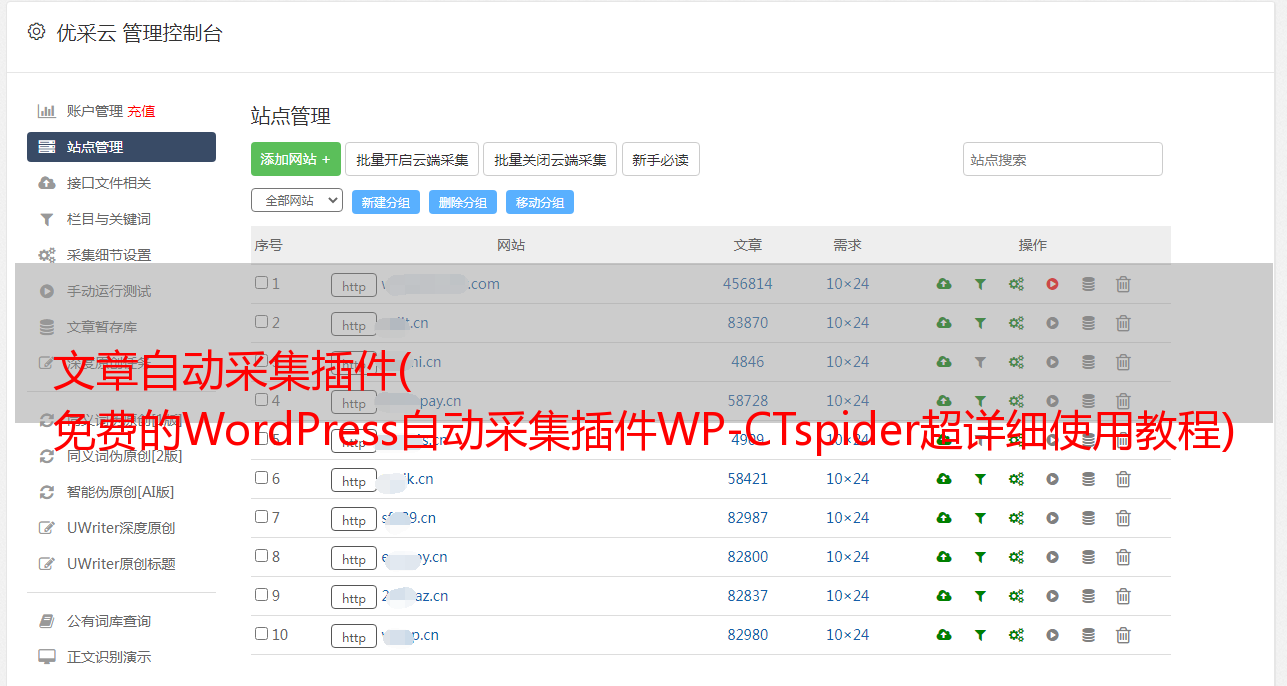Open article count 83870 link
The image size is (1287, 686).
tap(748, 323)
